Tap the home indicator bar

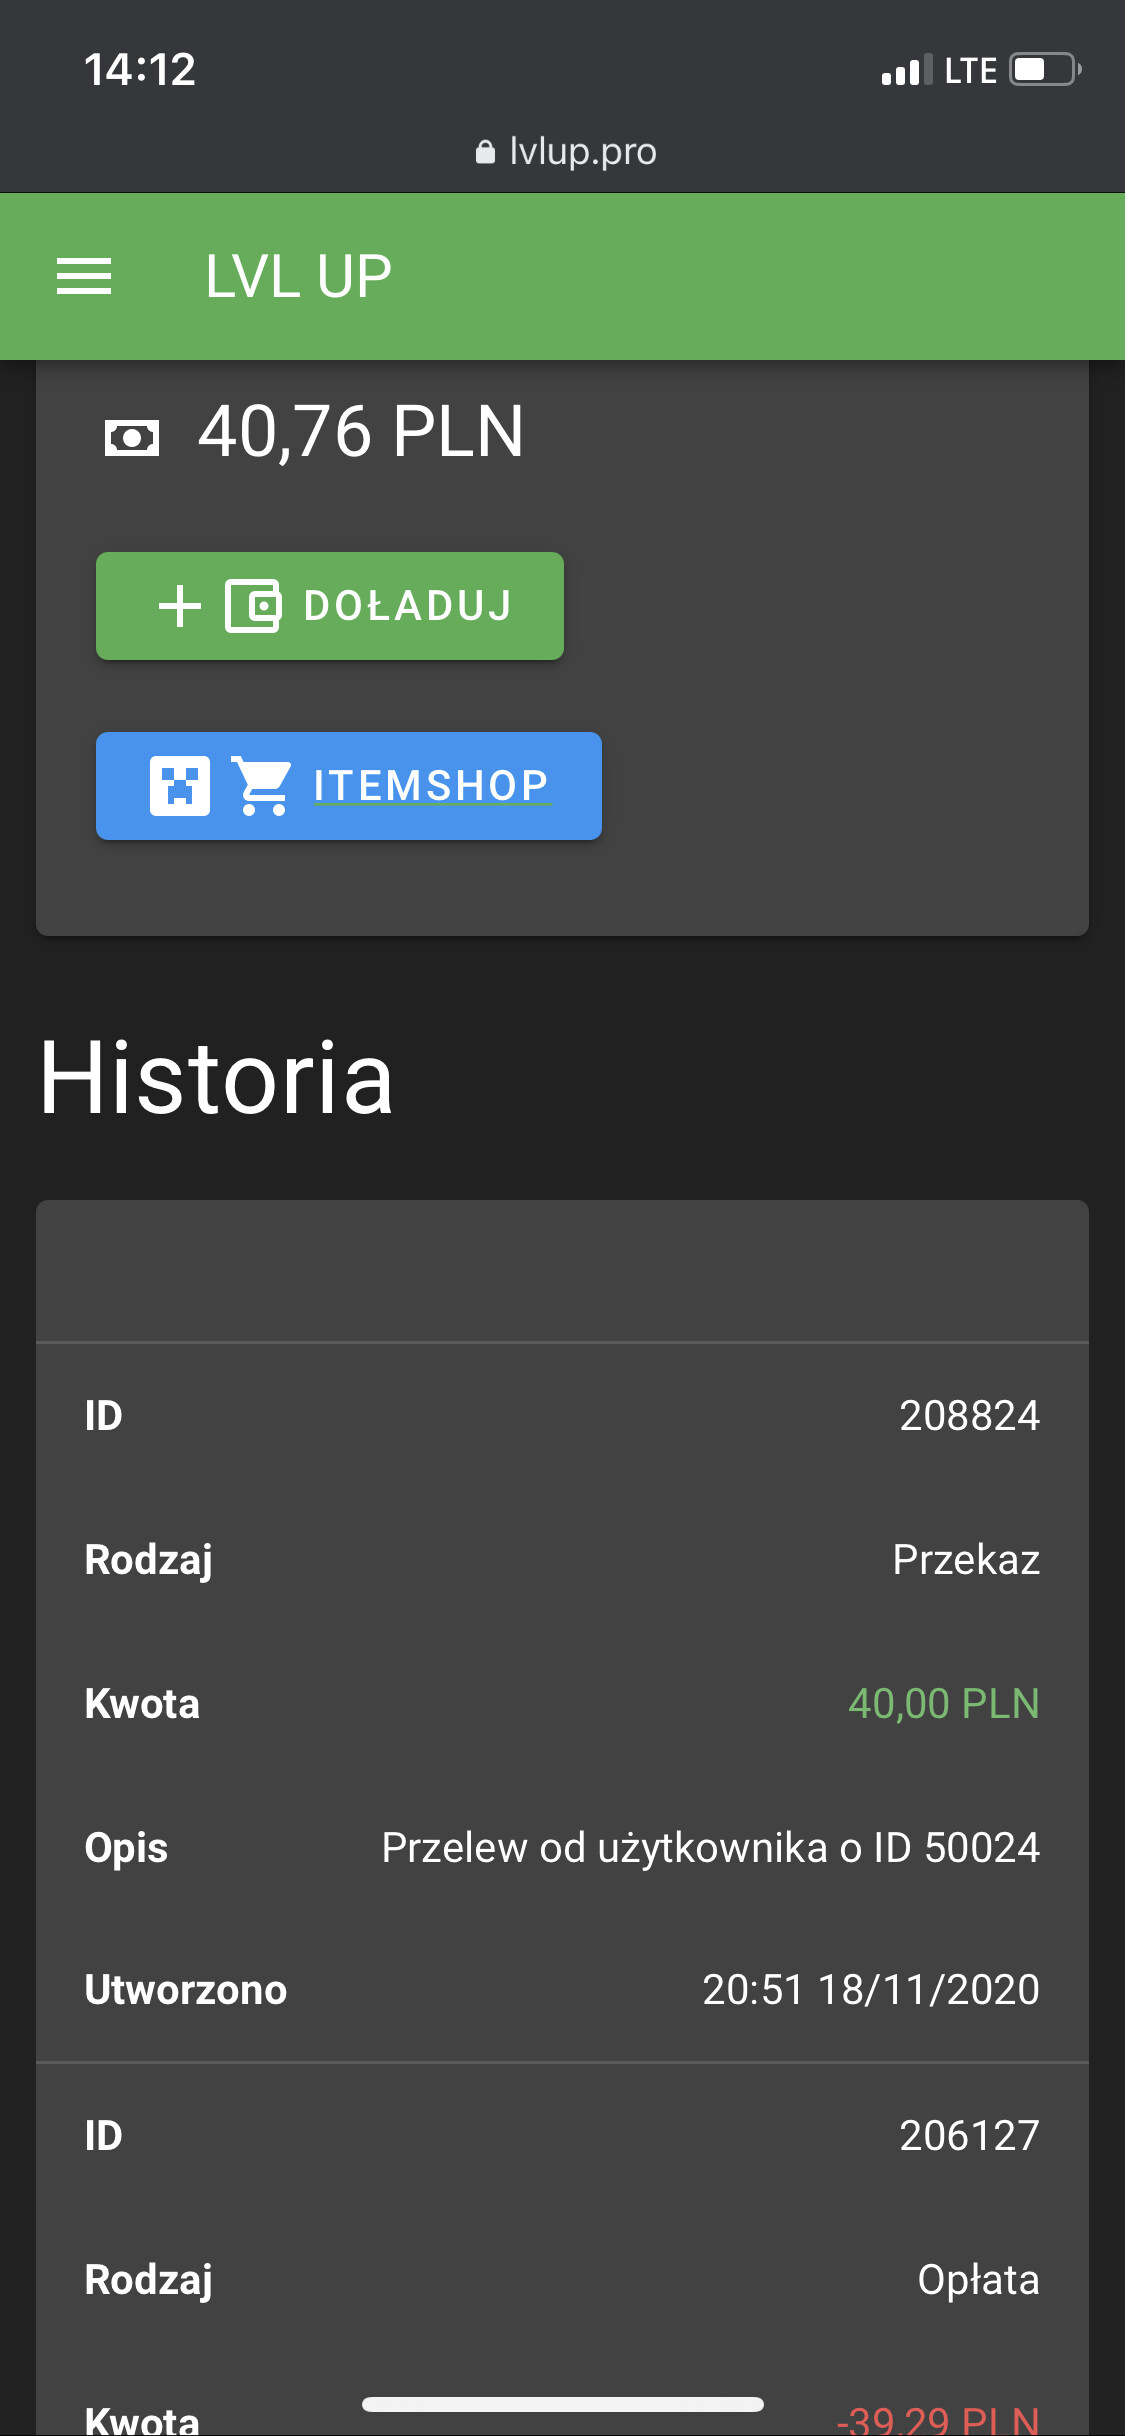click(563, 2404)
